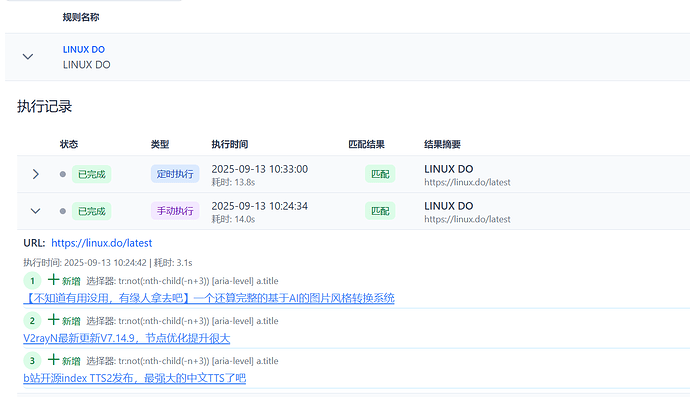The image size is (690, 397).
Task: Open the V2rayN最新更新V7.14.9 post link
Action: tap(127, 338)
